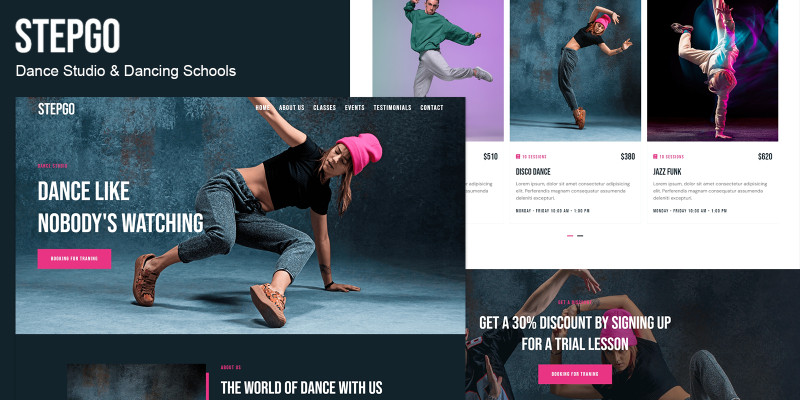The height and width of the screenshot is (400, 800).
Task: Navigate to the Testimonials menu item
Action: (392, 108)
